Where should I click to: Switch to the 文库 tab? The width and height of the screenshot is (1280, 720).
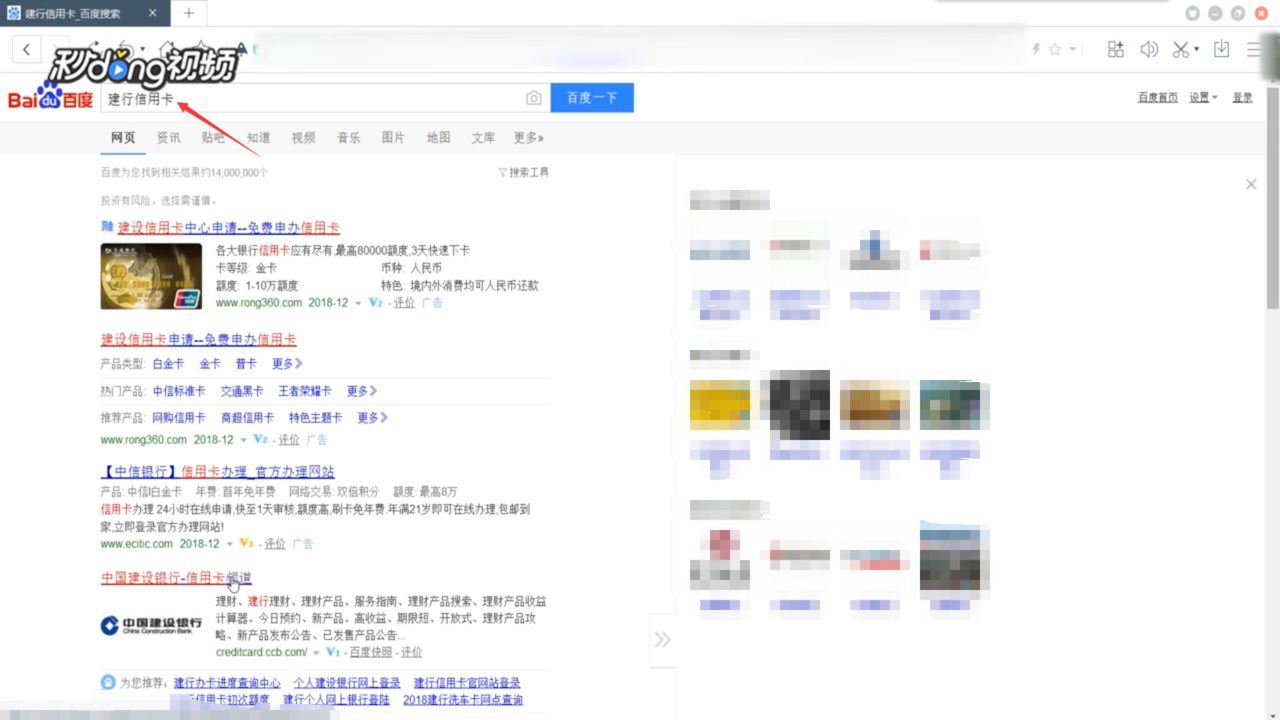pos(484,138)
